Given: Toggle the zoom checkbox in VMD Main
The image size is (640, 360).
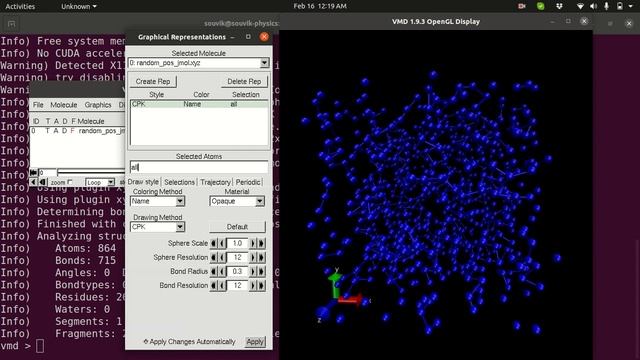Looking at the screenshot, I should (x=70, y=182).
